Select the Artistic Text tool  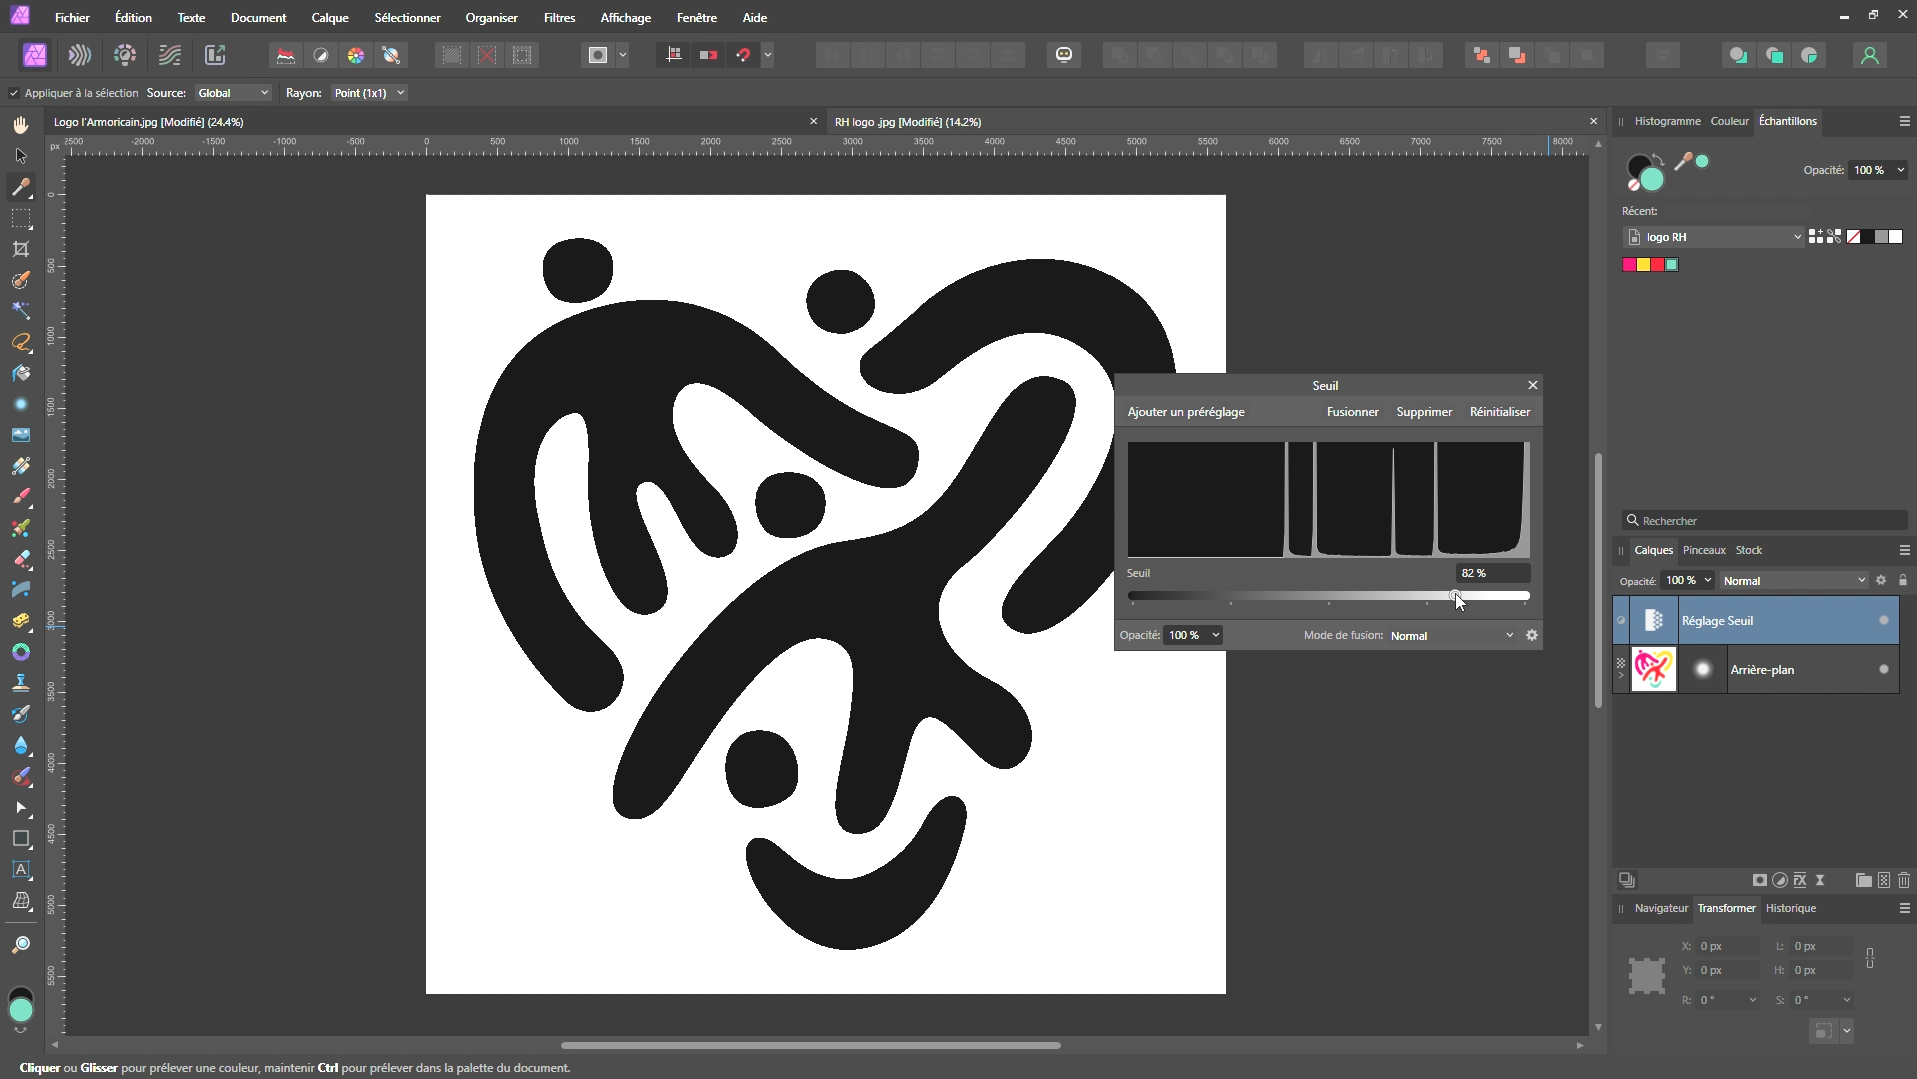(x=21, y=870)
